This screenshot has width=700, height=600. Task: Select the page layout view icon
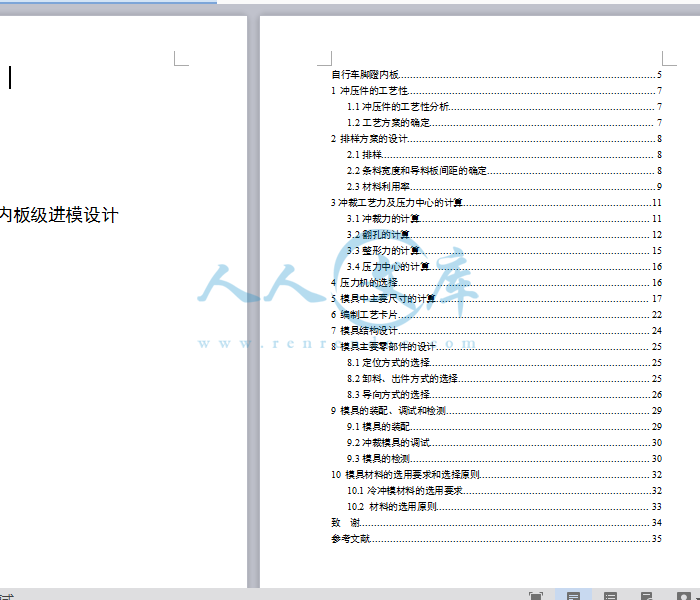(573, 596)
